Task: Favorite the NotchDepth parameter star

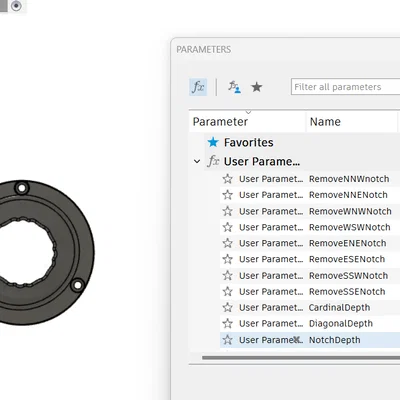Action: coord(228,340)
